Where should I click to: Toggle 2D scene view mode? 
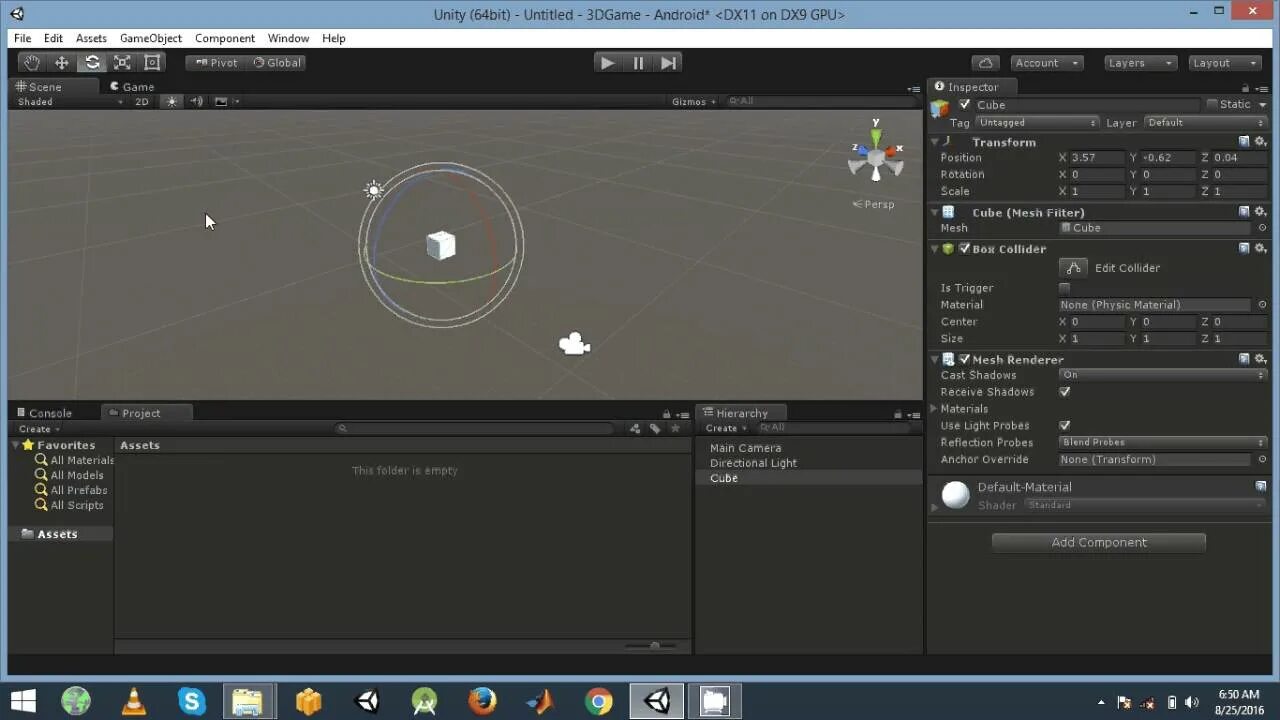[142, 101]
